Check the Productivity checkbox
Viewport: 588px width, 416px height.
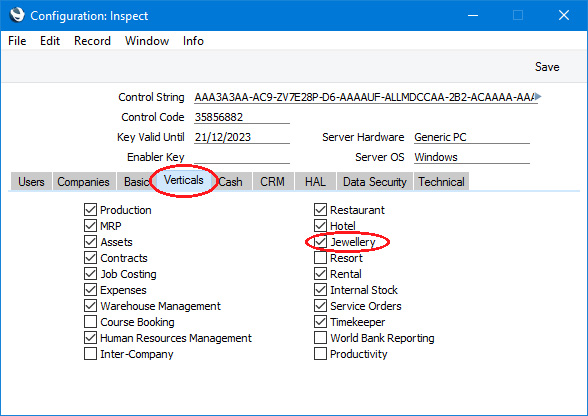pyautogui.click(x=320, y=354)
